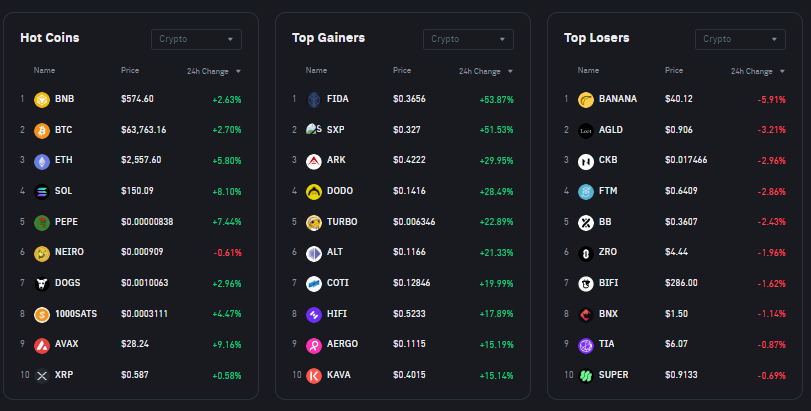Click the HIFI coin icon
The height and width of the screenshot is (411, 811).
(x=314, y=314)
